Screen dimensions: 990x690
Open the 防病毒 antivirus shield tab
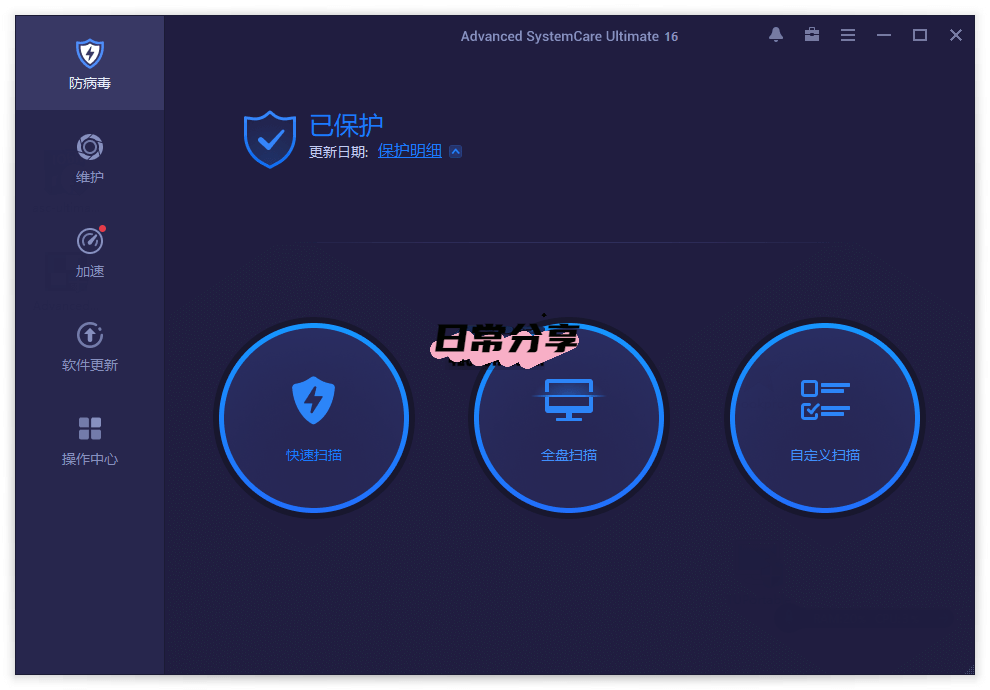coord(90,63)
